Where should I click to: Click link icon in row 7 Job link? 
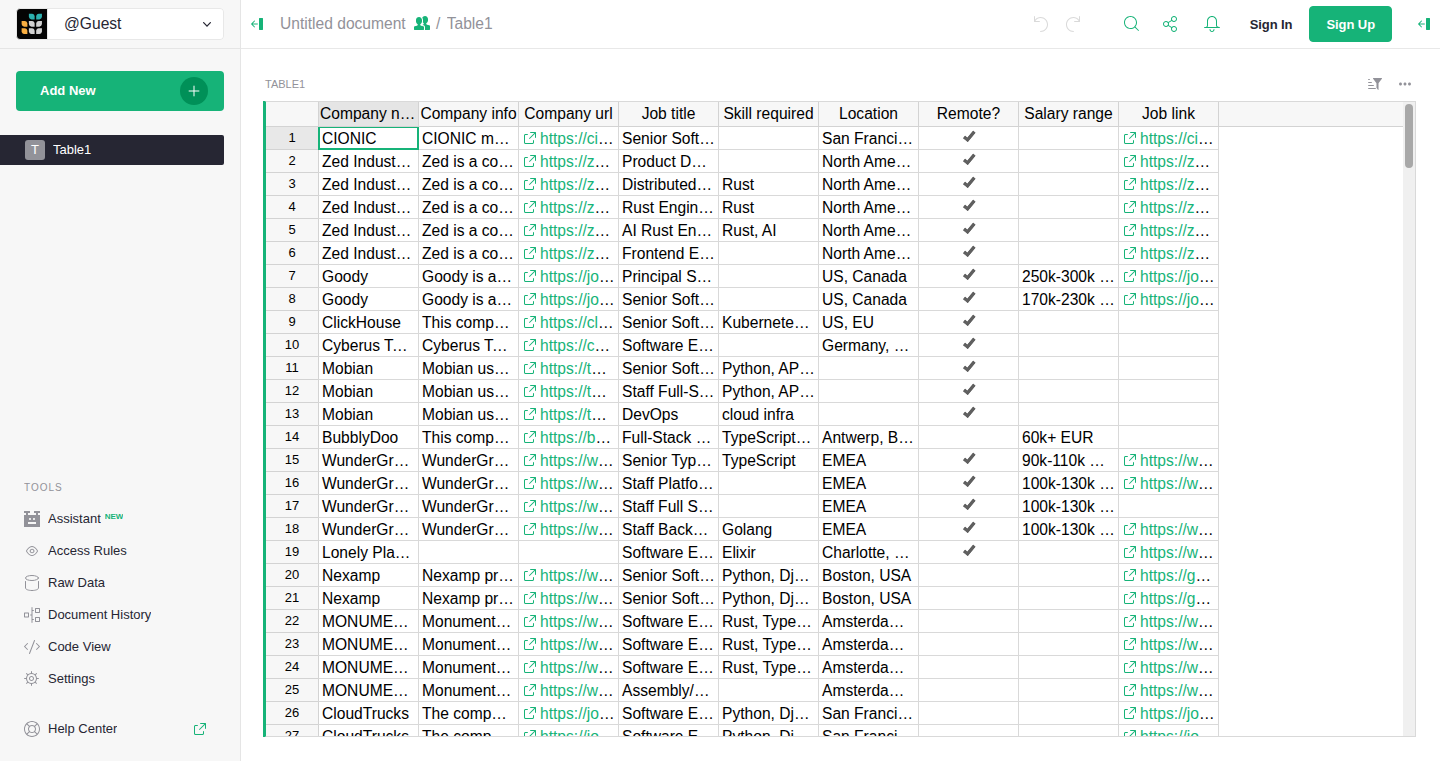coord(1130,276)
